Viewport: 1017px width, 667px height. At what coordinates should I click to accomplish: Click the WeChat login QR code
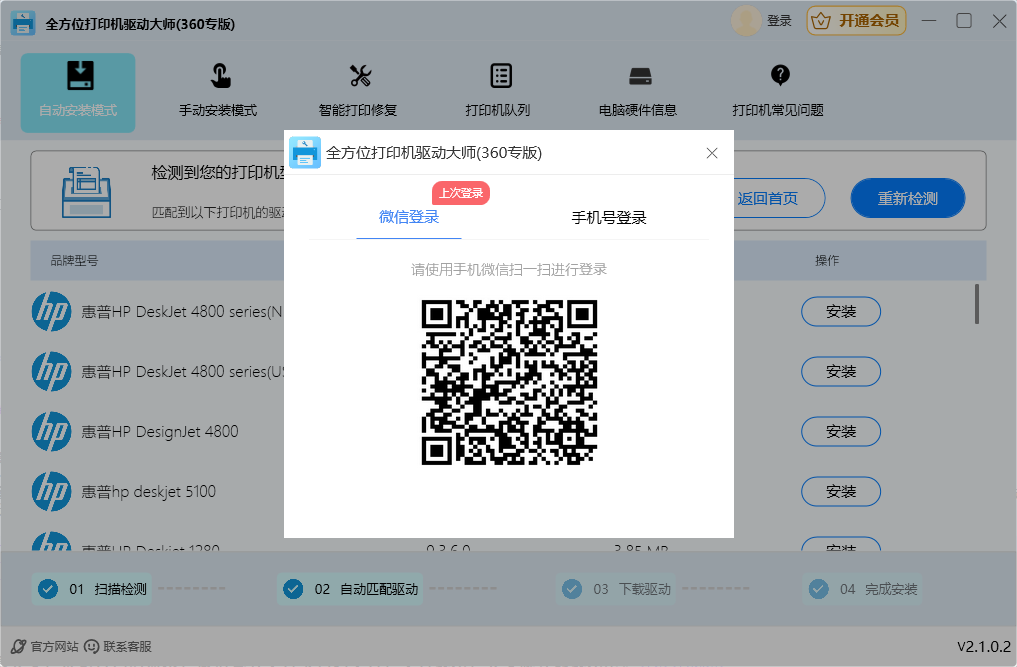point(509,383)
